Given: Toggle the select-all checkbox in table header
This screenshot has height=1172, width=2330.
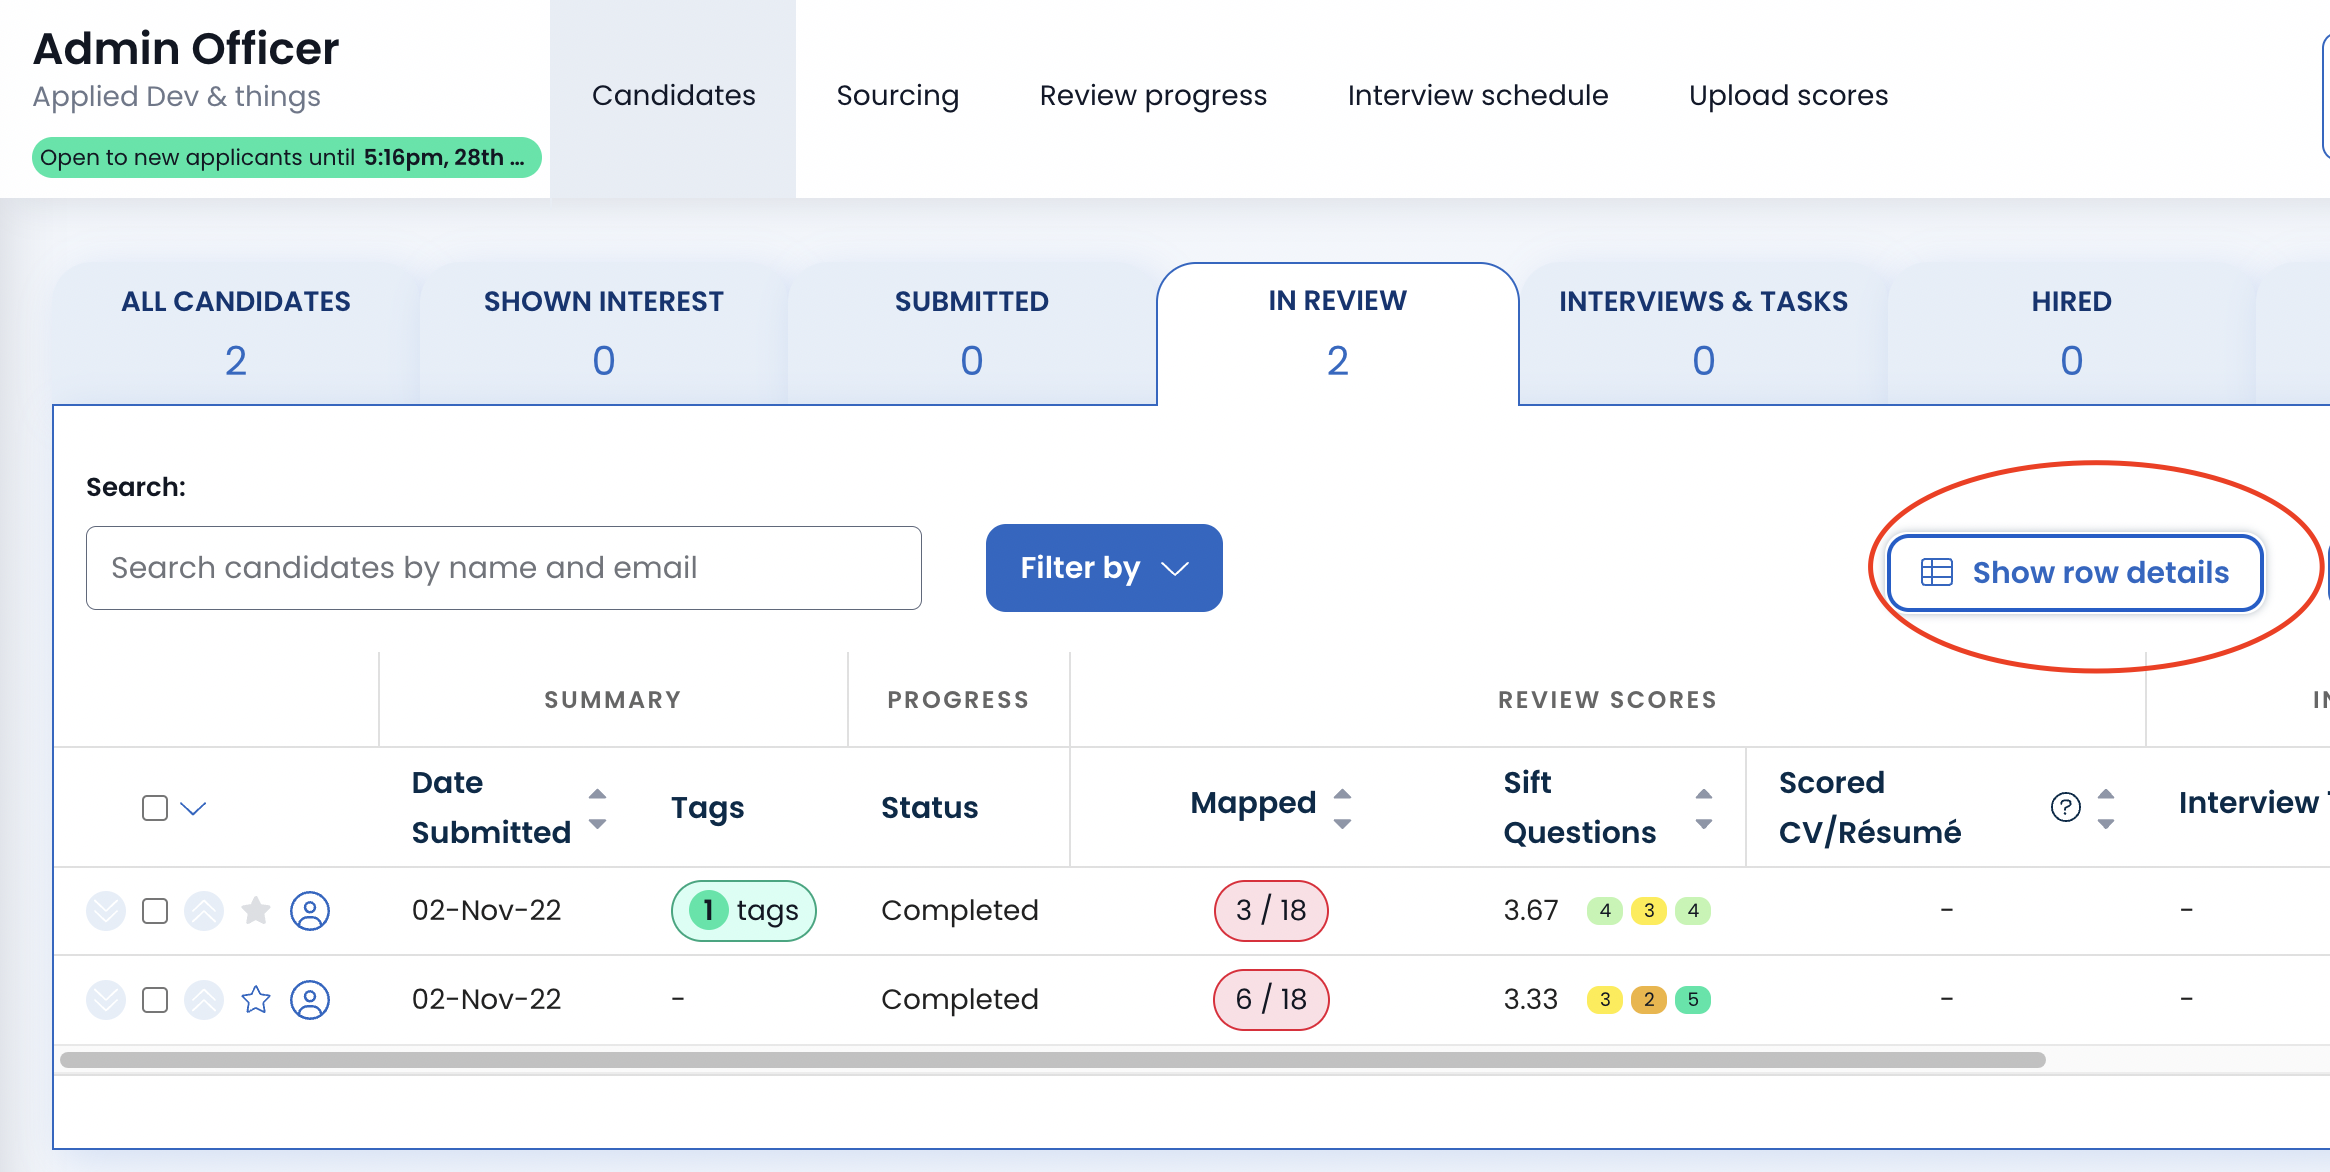Looking at the screenshot, I should pyautogui.click(x=155, y=808).
